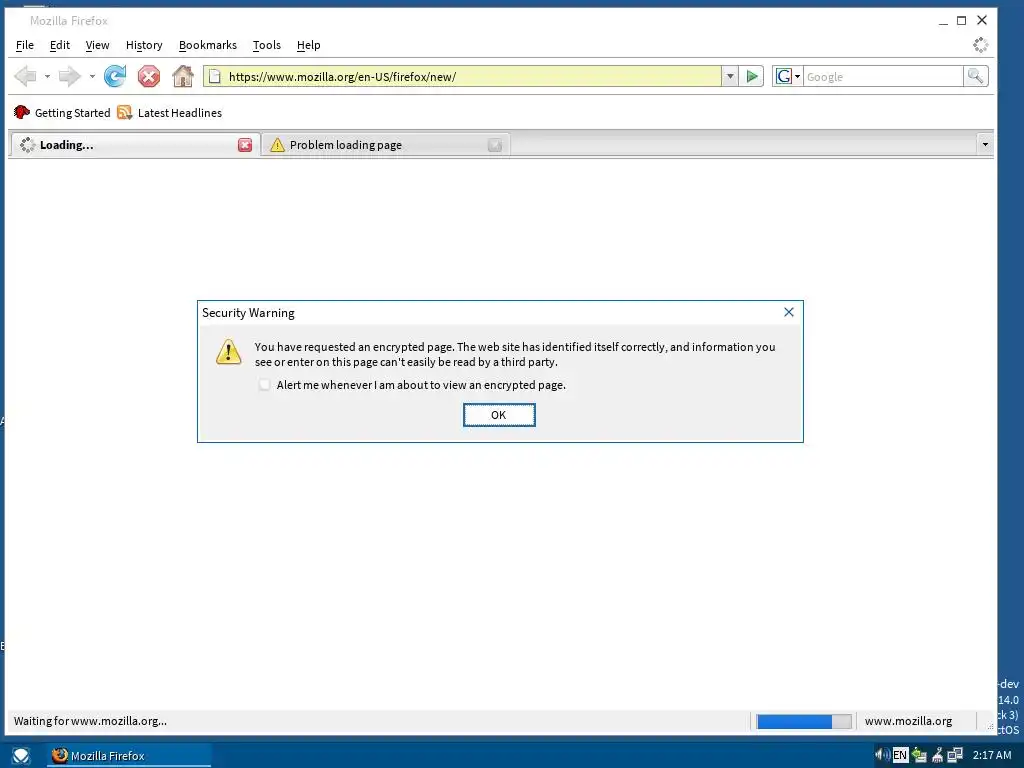Open the Bookmarks menu
1024x768 pixels.
pyautogui.click(x=208, y=45)
